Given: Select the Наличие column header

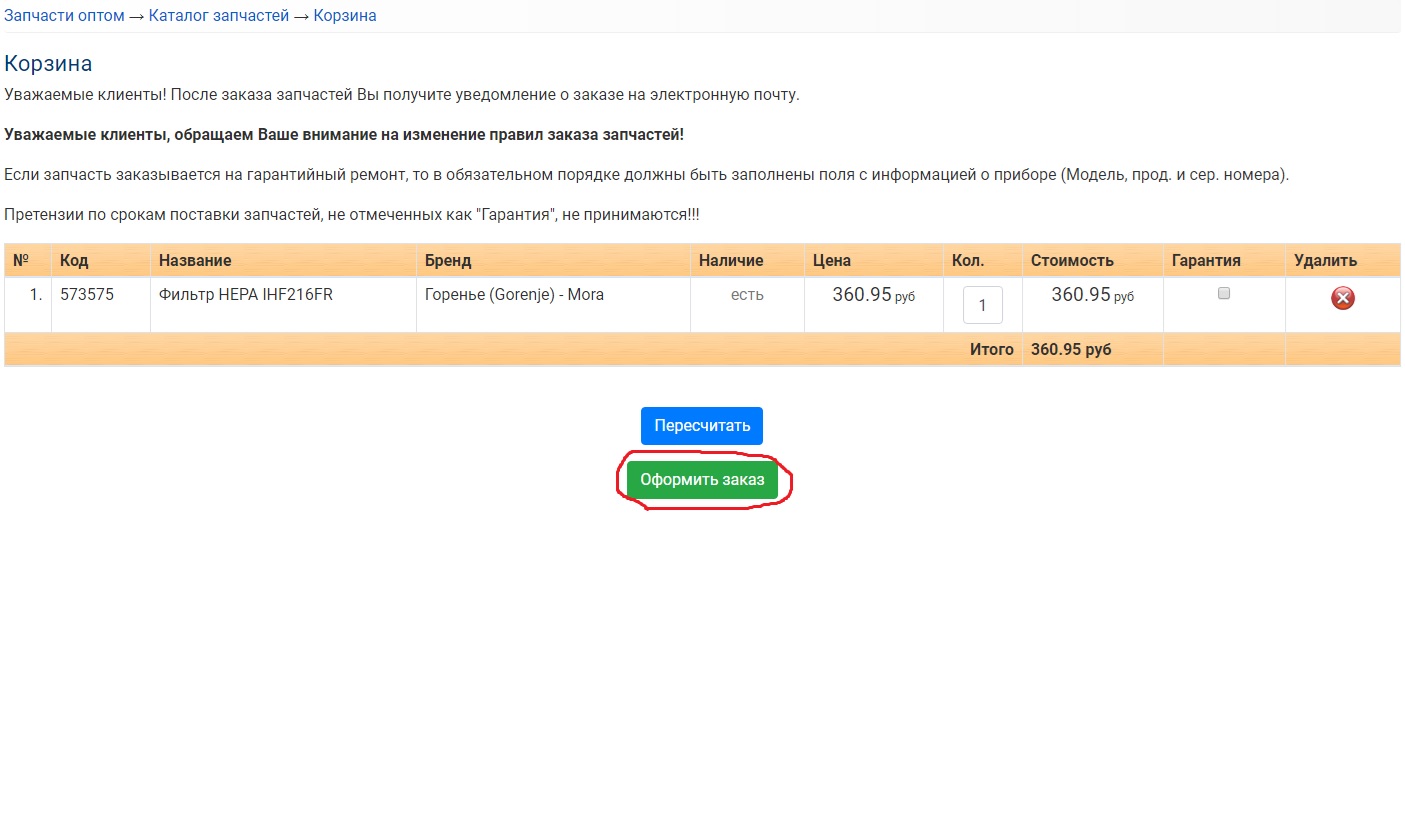Looking at the screenshot, I should pos(731,260).
